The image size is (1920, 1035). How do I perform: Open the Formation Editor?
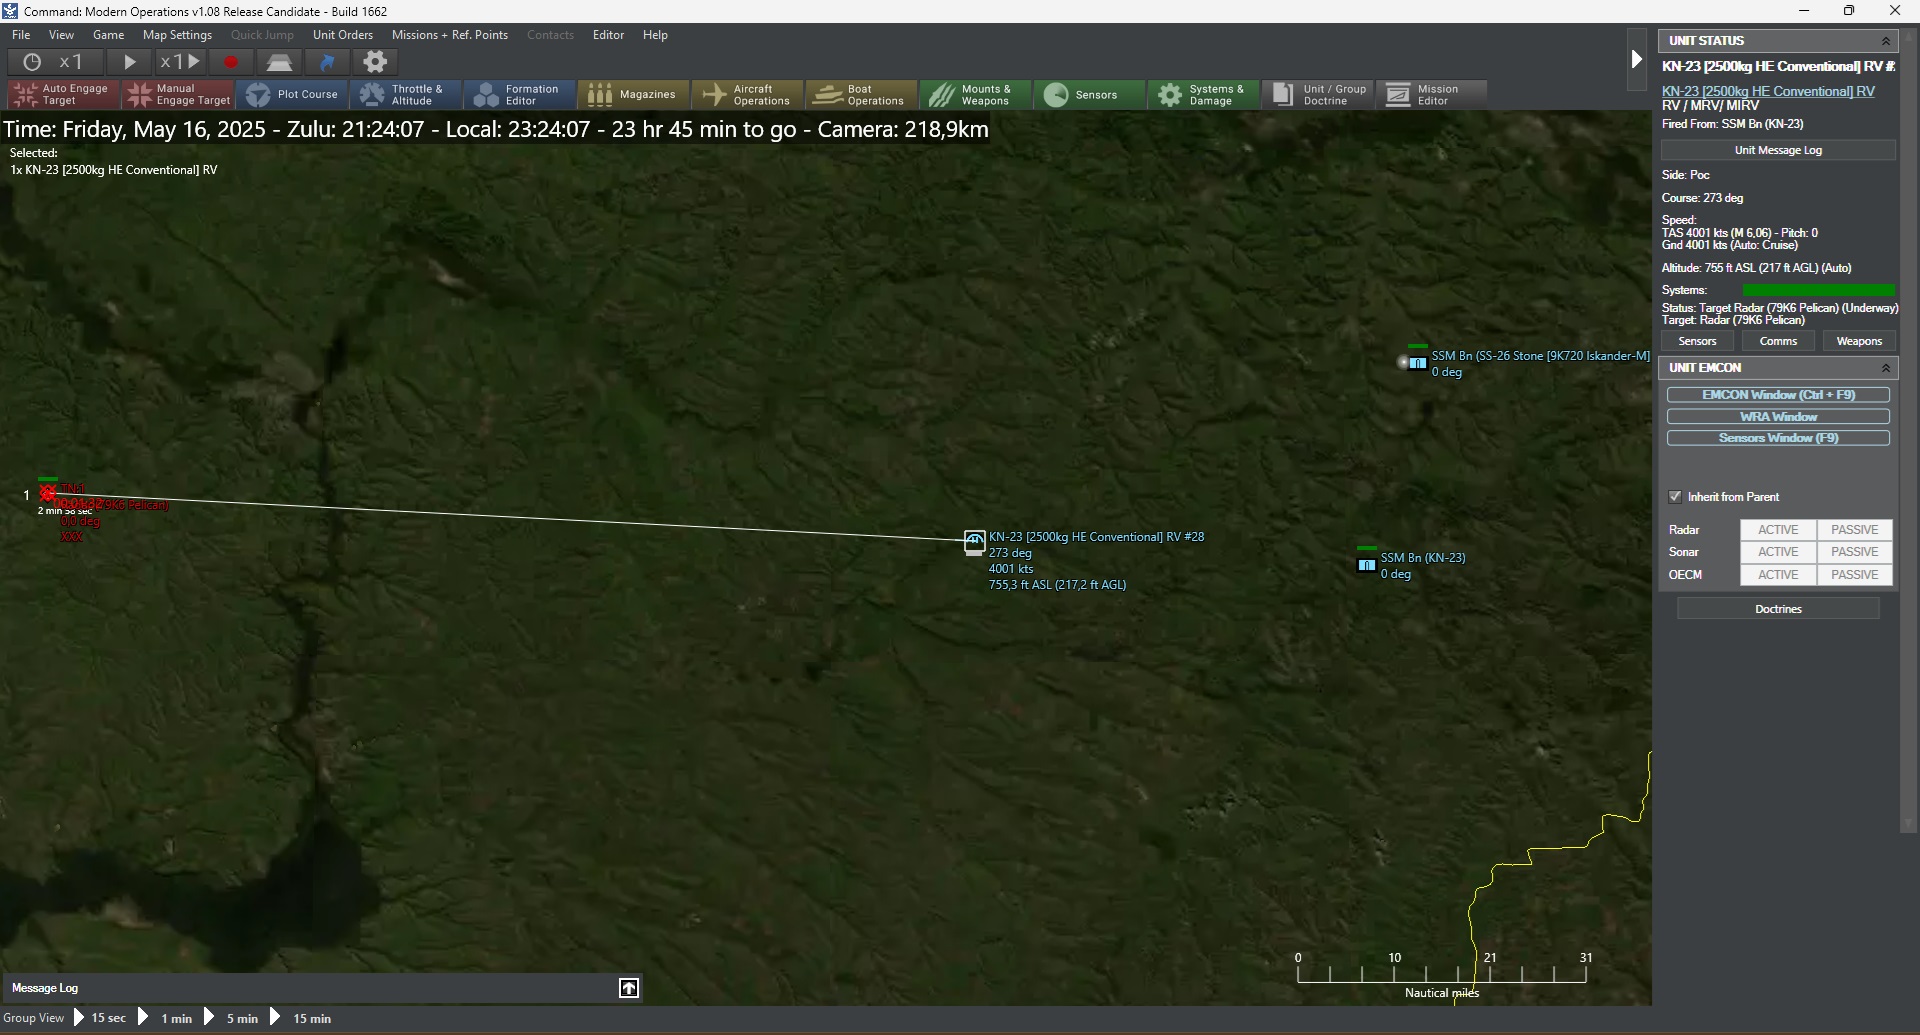[x=519, y=95]
